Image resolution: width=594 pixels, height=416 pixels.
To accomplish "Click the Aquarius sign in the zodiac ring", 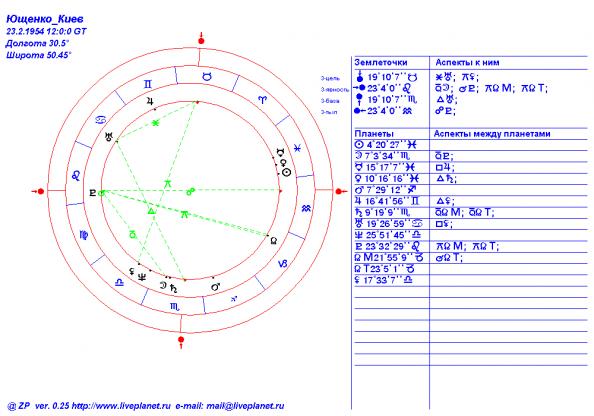I will pyautogui.click(x=306, y=208).
